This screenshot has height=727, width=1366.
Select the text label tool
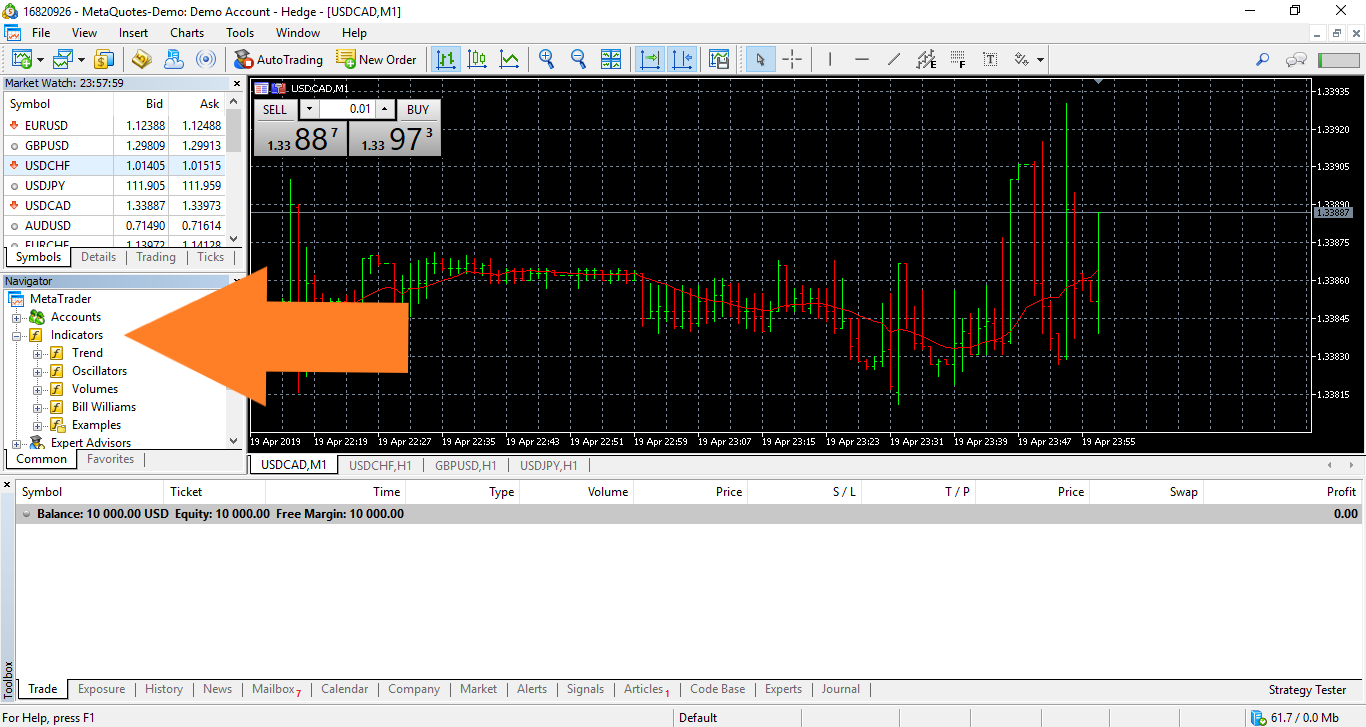click(990, 59)
